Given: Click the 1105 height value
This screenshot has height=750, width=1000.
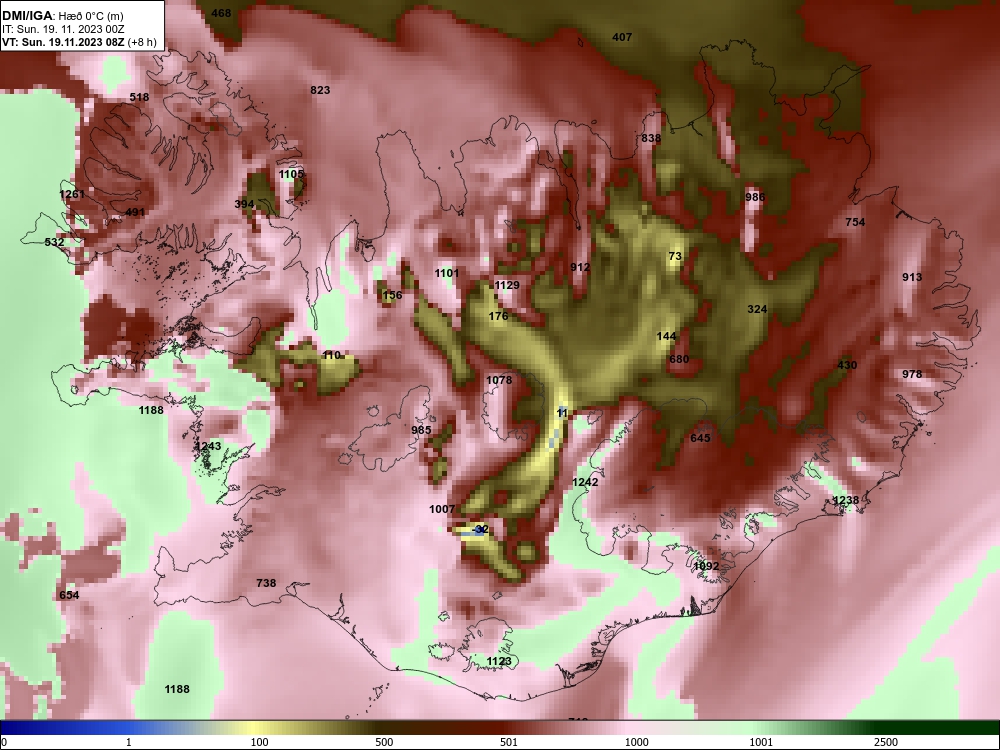Looking at the screenshot, I should point(291,174).
